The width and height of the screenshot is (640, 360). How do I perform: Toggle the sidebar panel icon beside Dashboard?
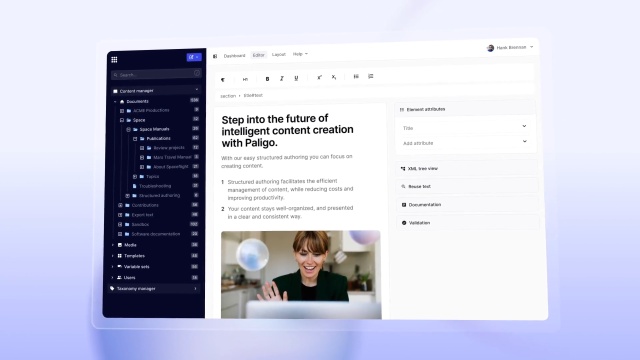(x=215, y=56)
